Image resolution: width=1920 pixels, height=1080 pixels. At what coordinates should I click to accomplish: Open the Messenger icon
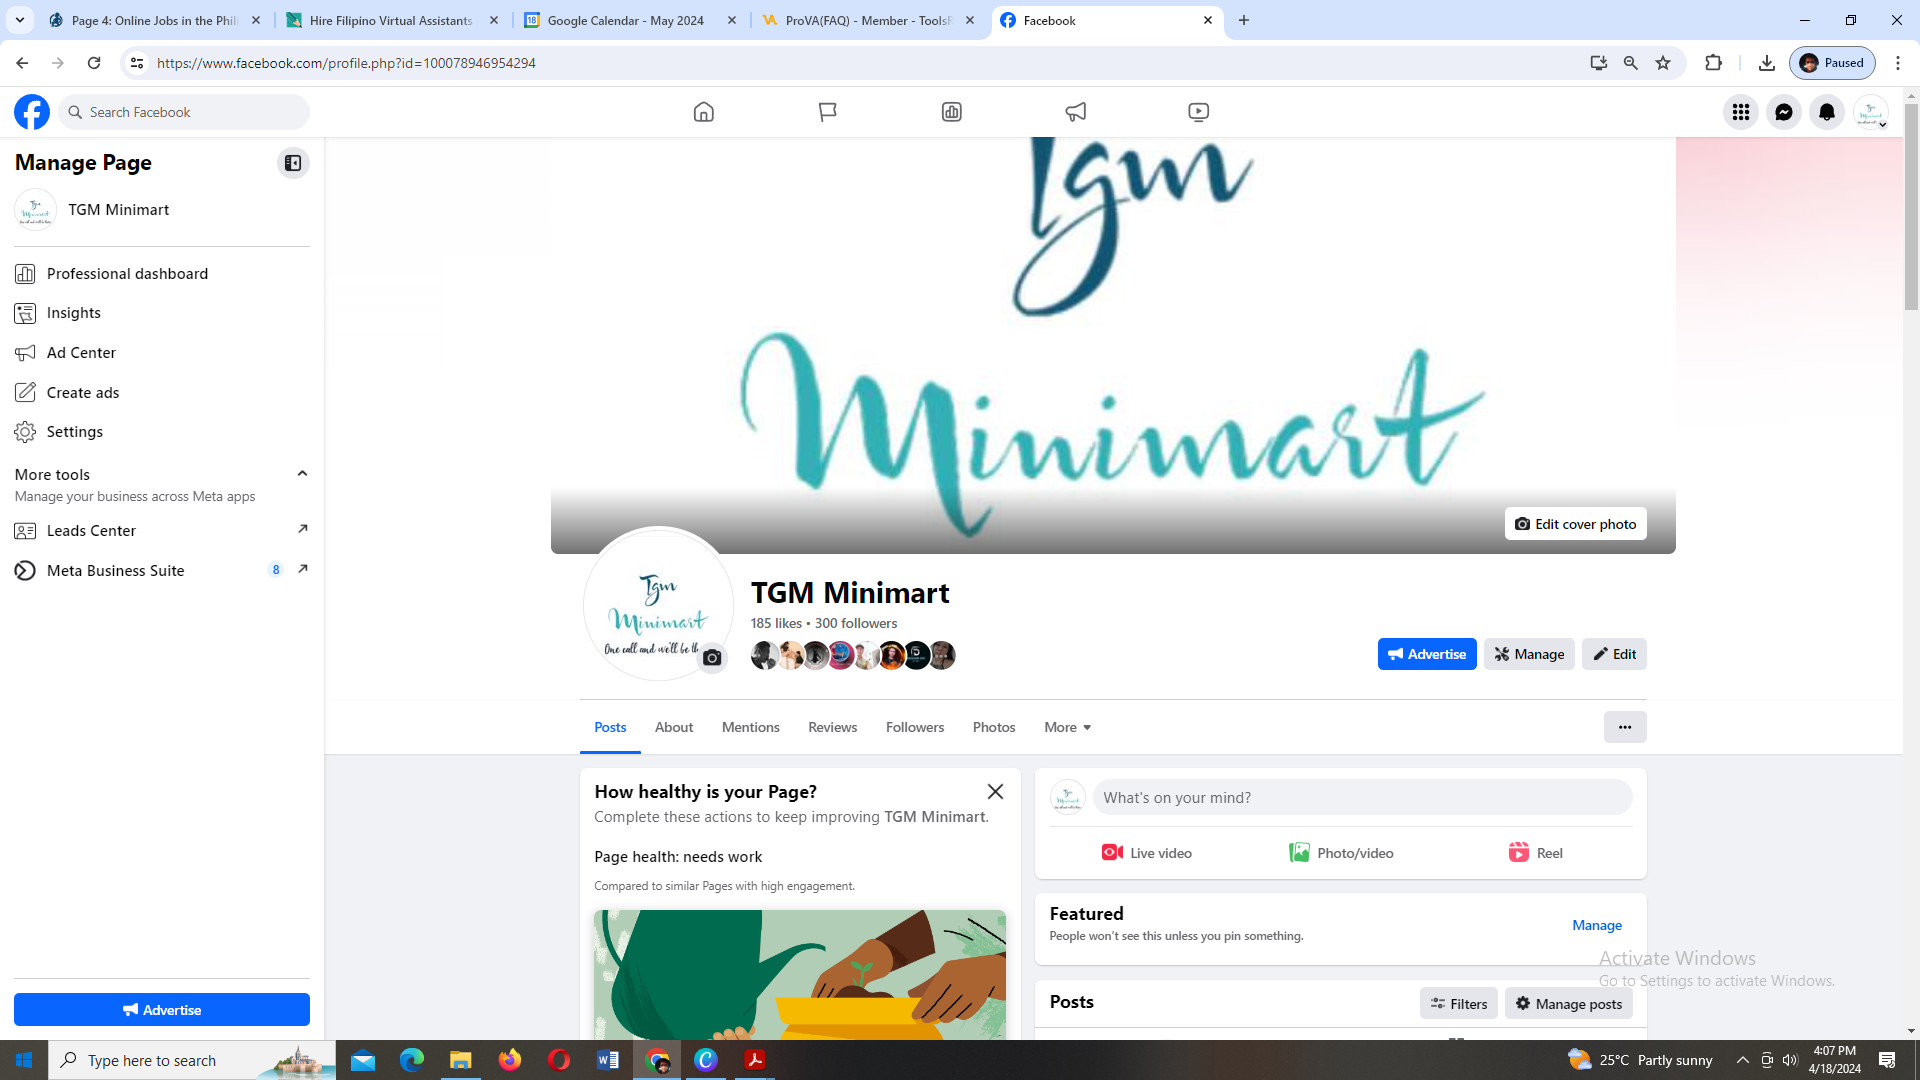pos(1783,112)
